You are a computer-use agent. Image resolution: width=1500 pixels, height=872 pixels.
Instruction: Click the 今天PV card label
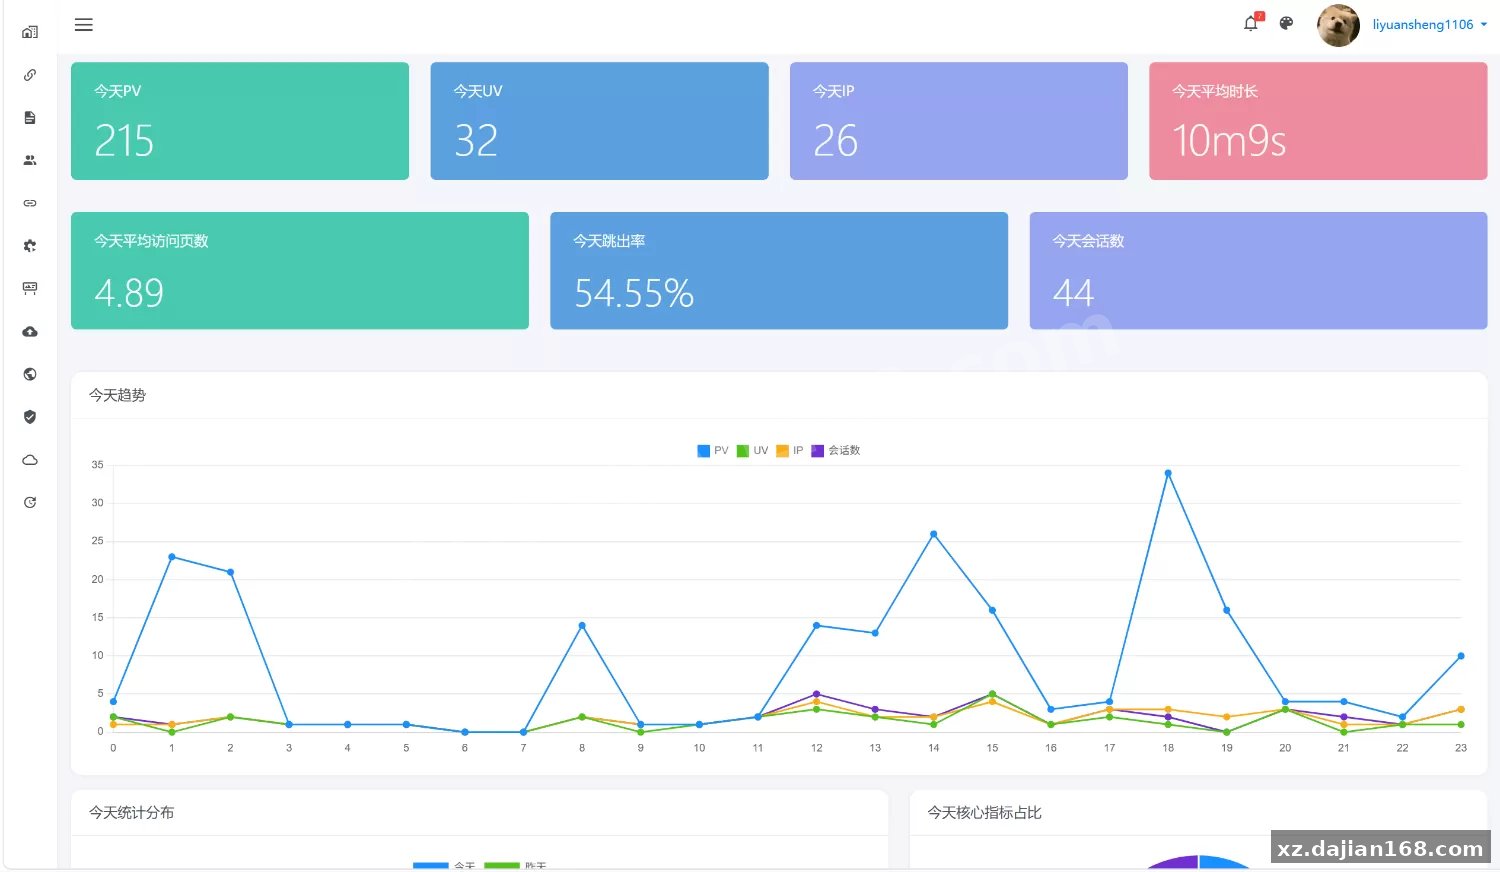118,91
